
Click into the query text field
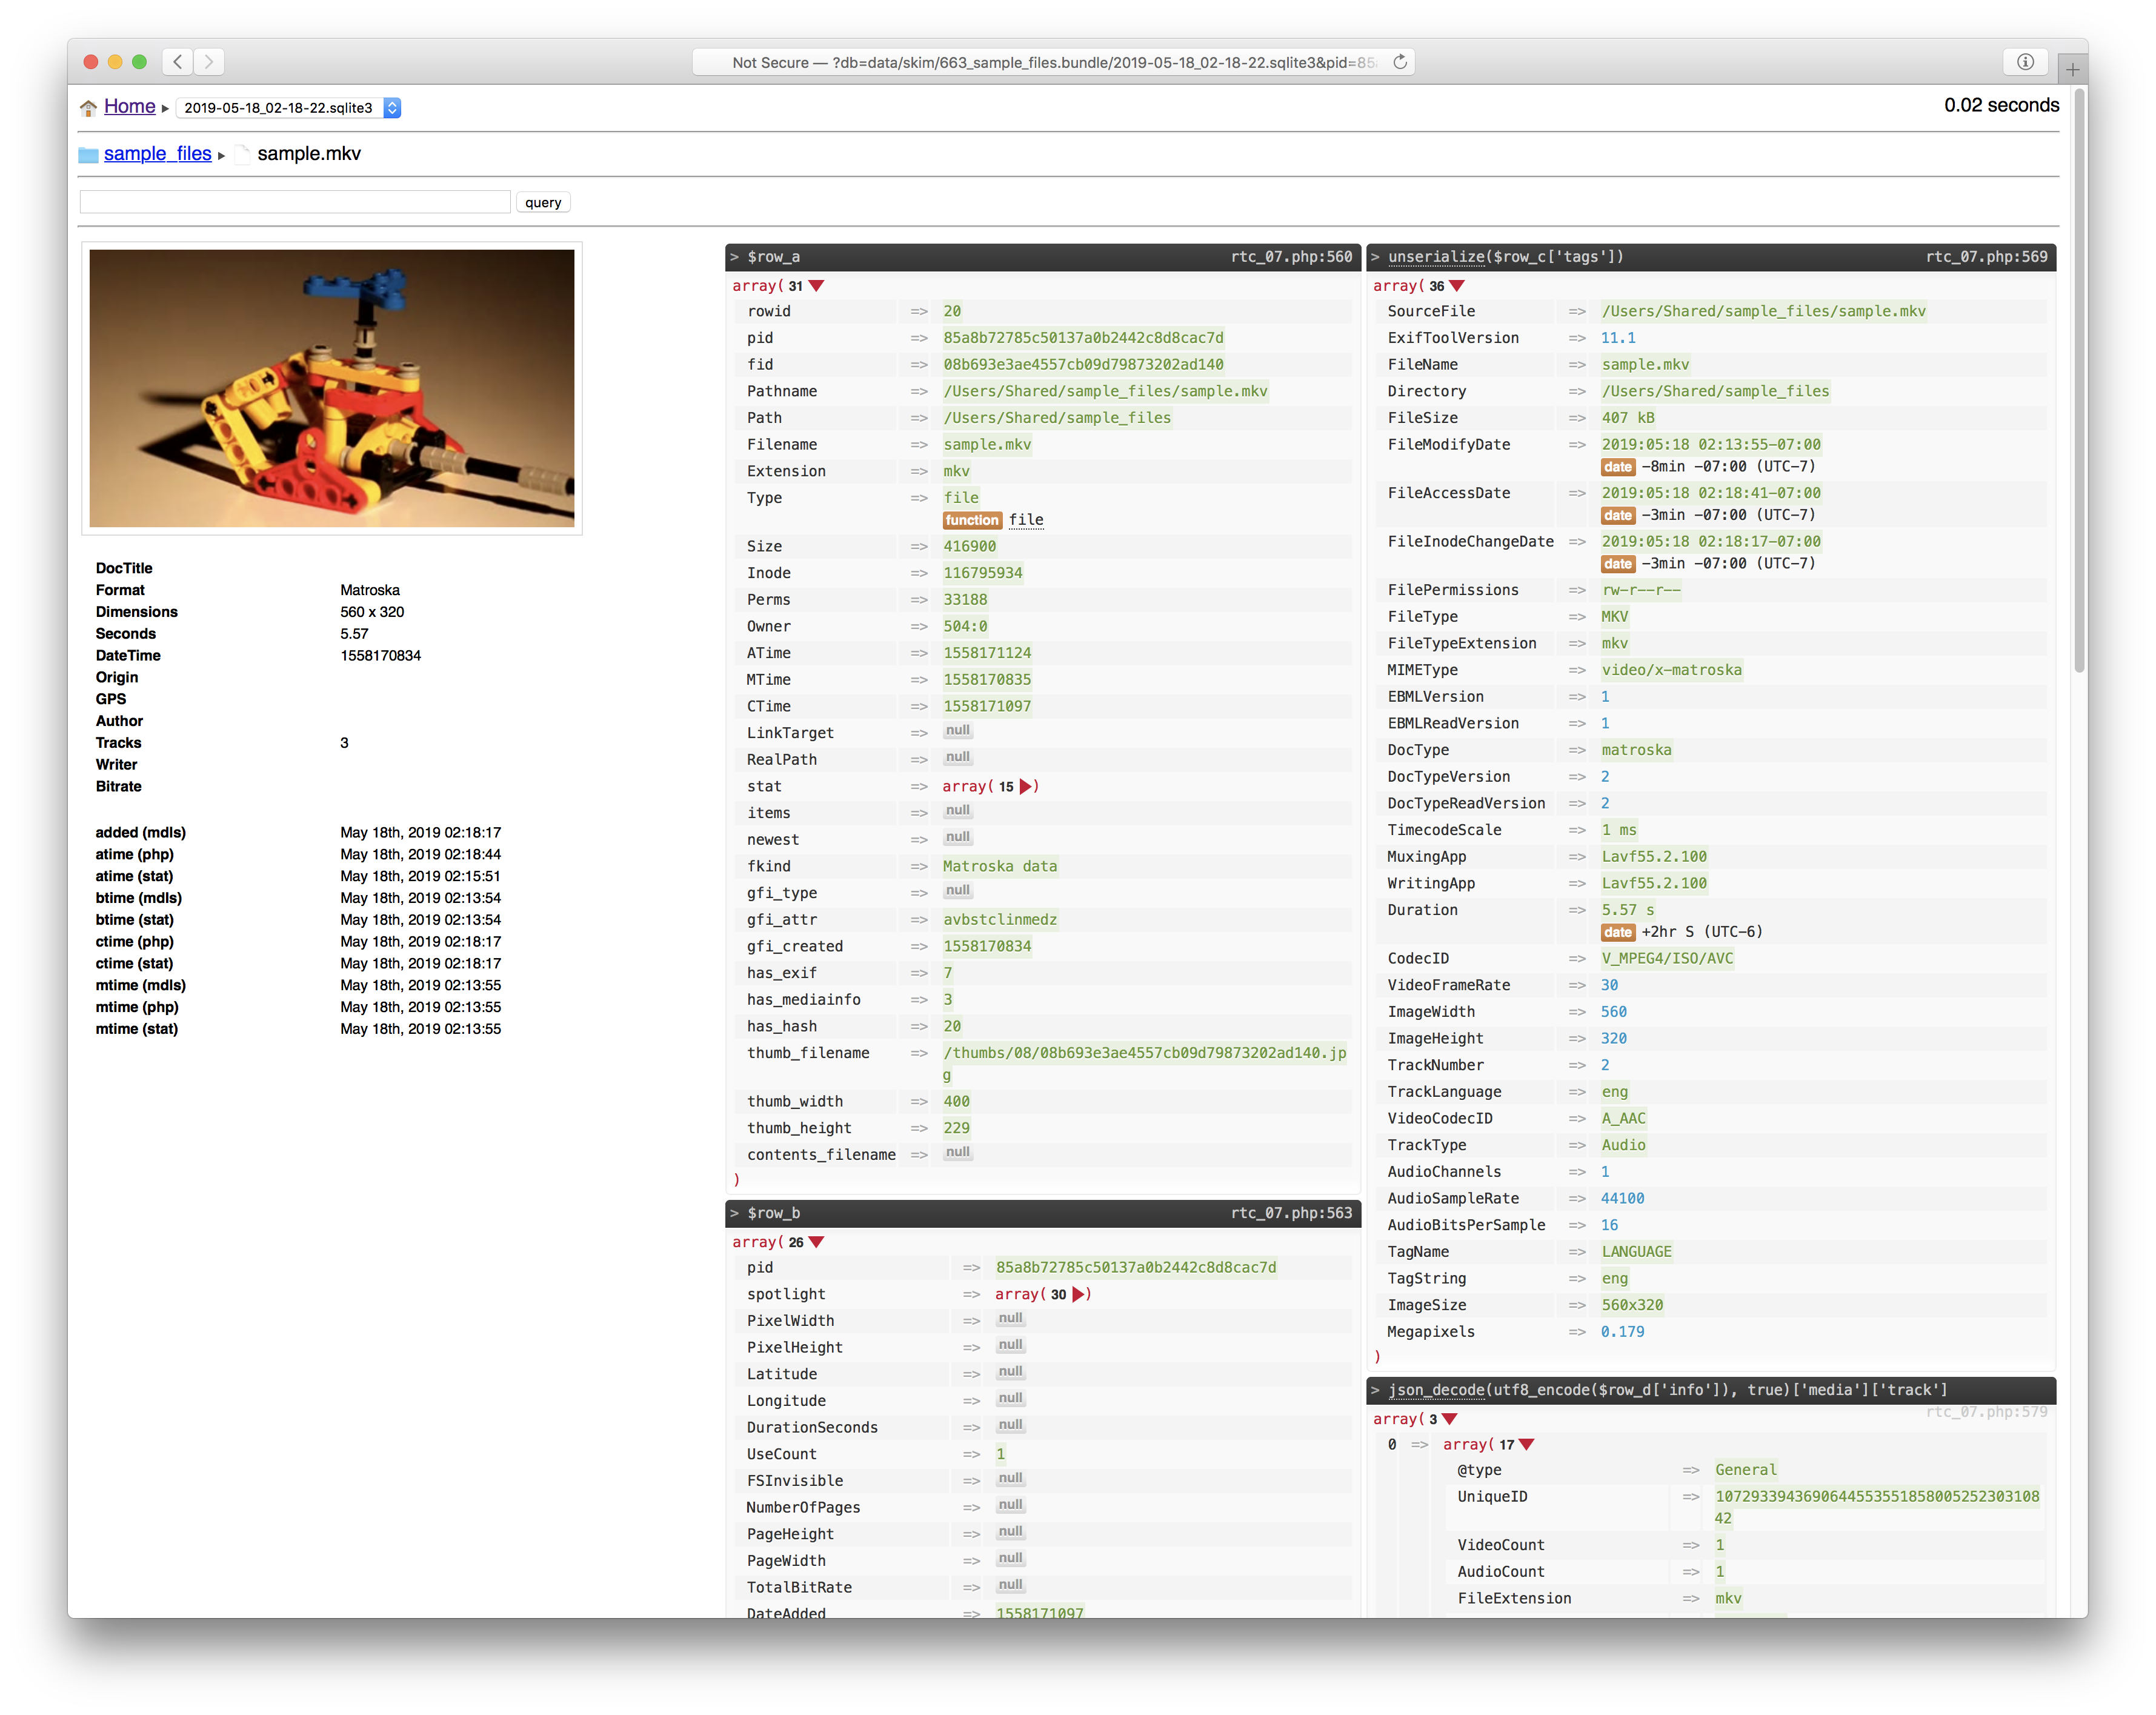295,202
